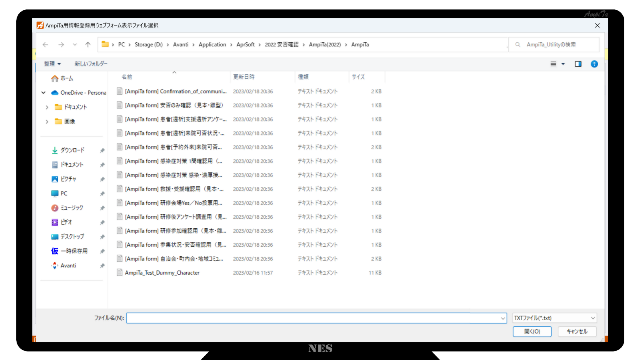This screenshot has height=360, width=640.
Task: Click into the ファイル名 input field
Action: pyautogui.click(x=316, y=318)
